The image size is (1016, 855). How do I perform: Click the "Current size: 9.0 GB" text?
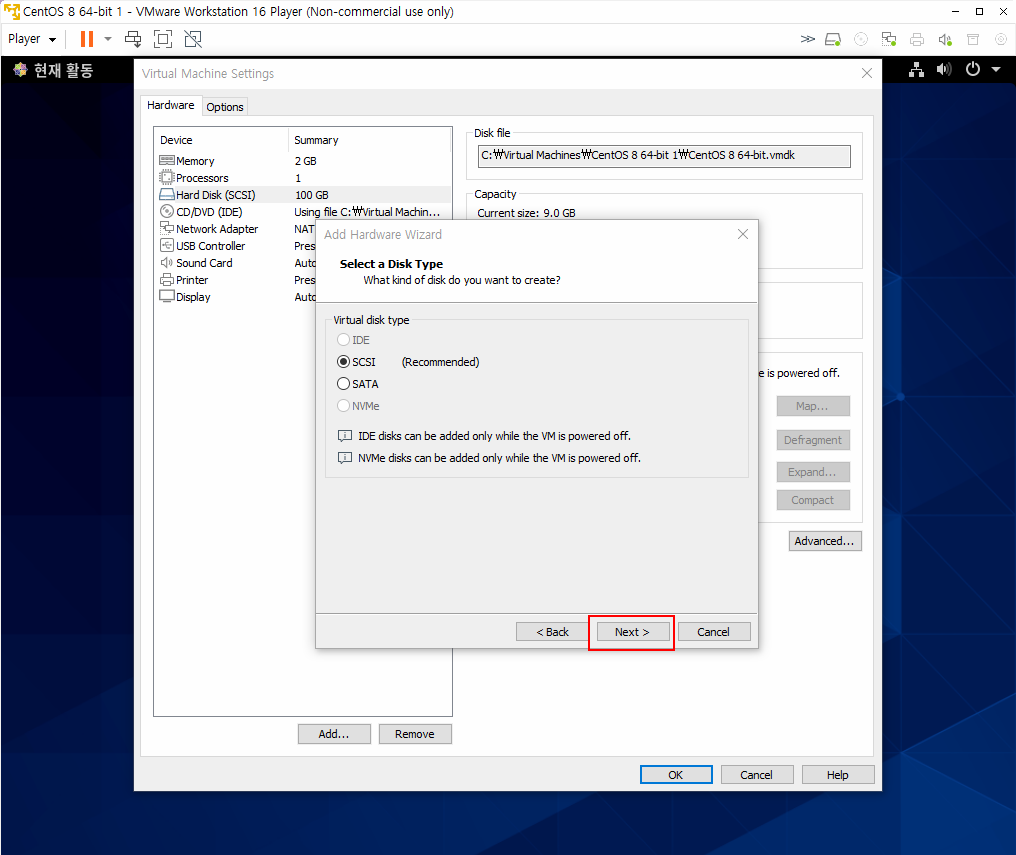(526, 213)
